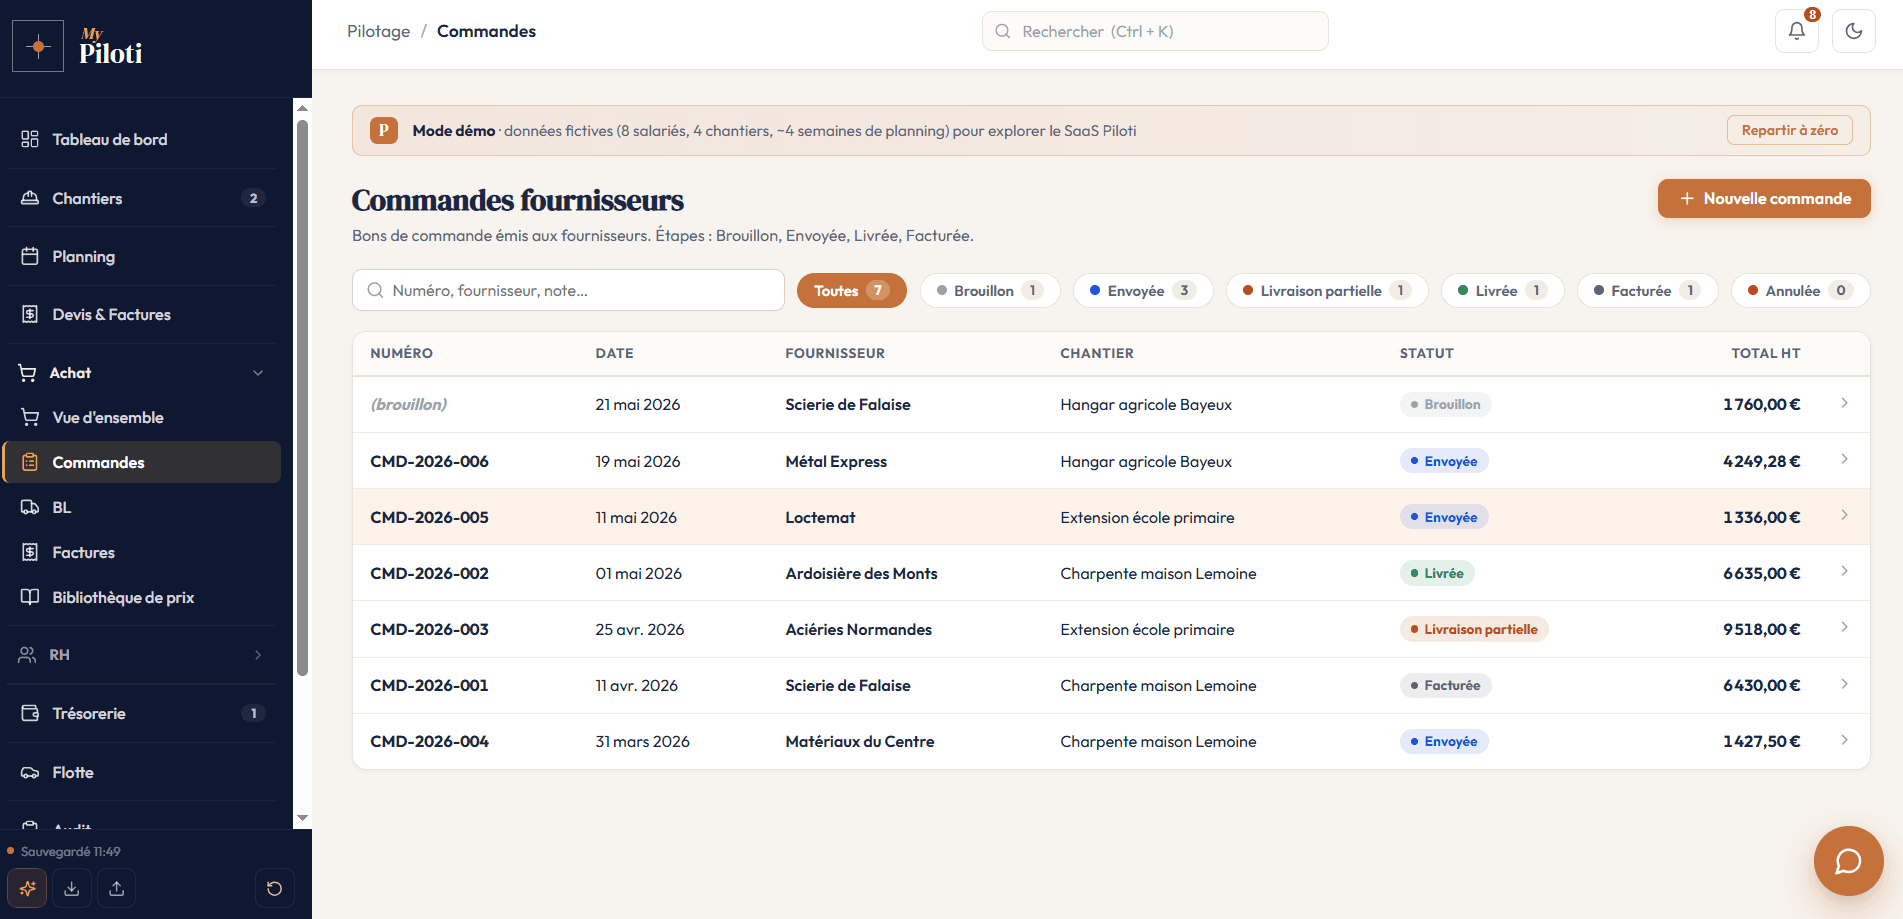This screenshot has height=919, width=1903.
Task: Collapse the Achat menu group
Action: point(142,373)
